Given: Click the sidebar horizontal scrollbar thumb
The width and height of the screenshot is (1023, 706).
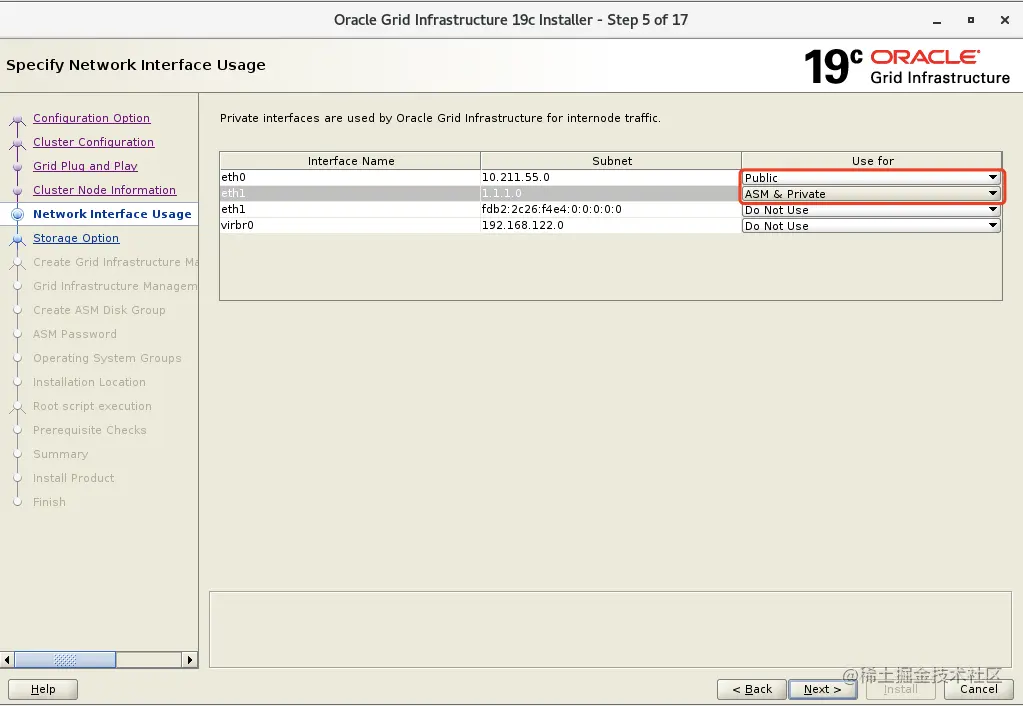Looking at the screenshot, I should (x=65, y=660).
